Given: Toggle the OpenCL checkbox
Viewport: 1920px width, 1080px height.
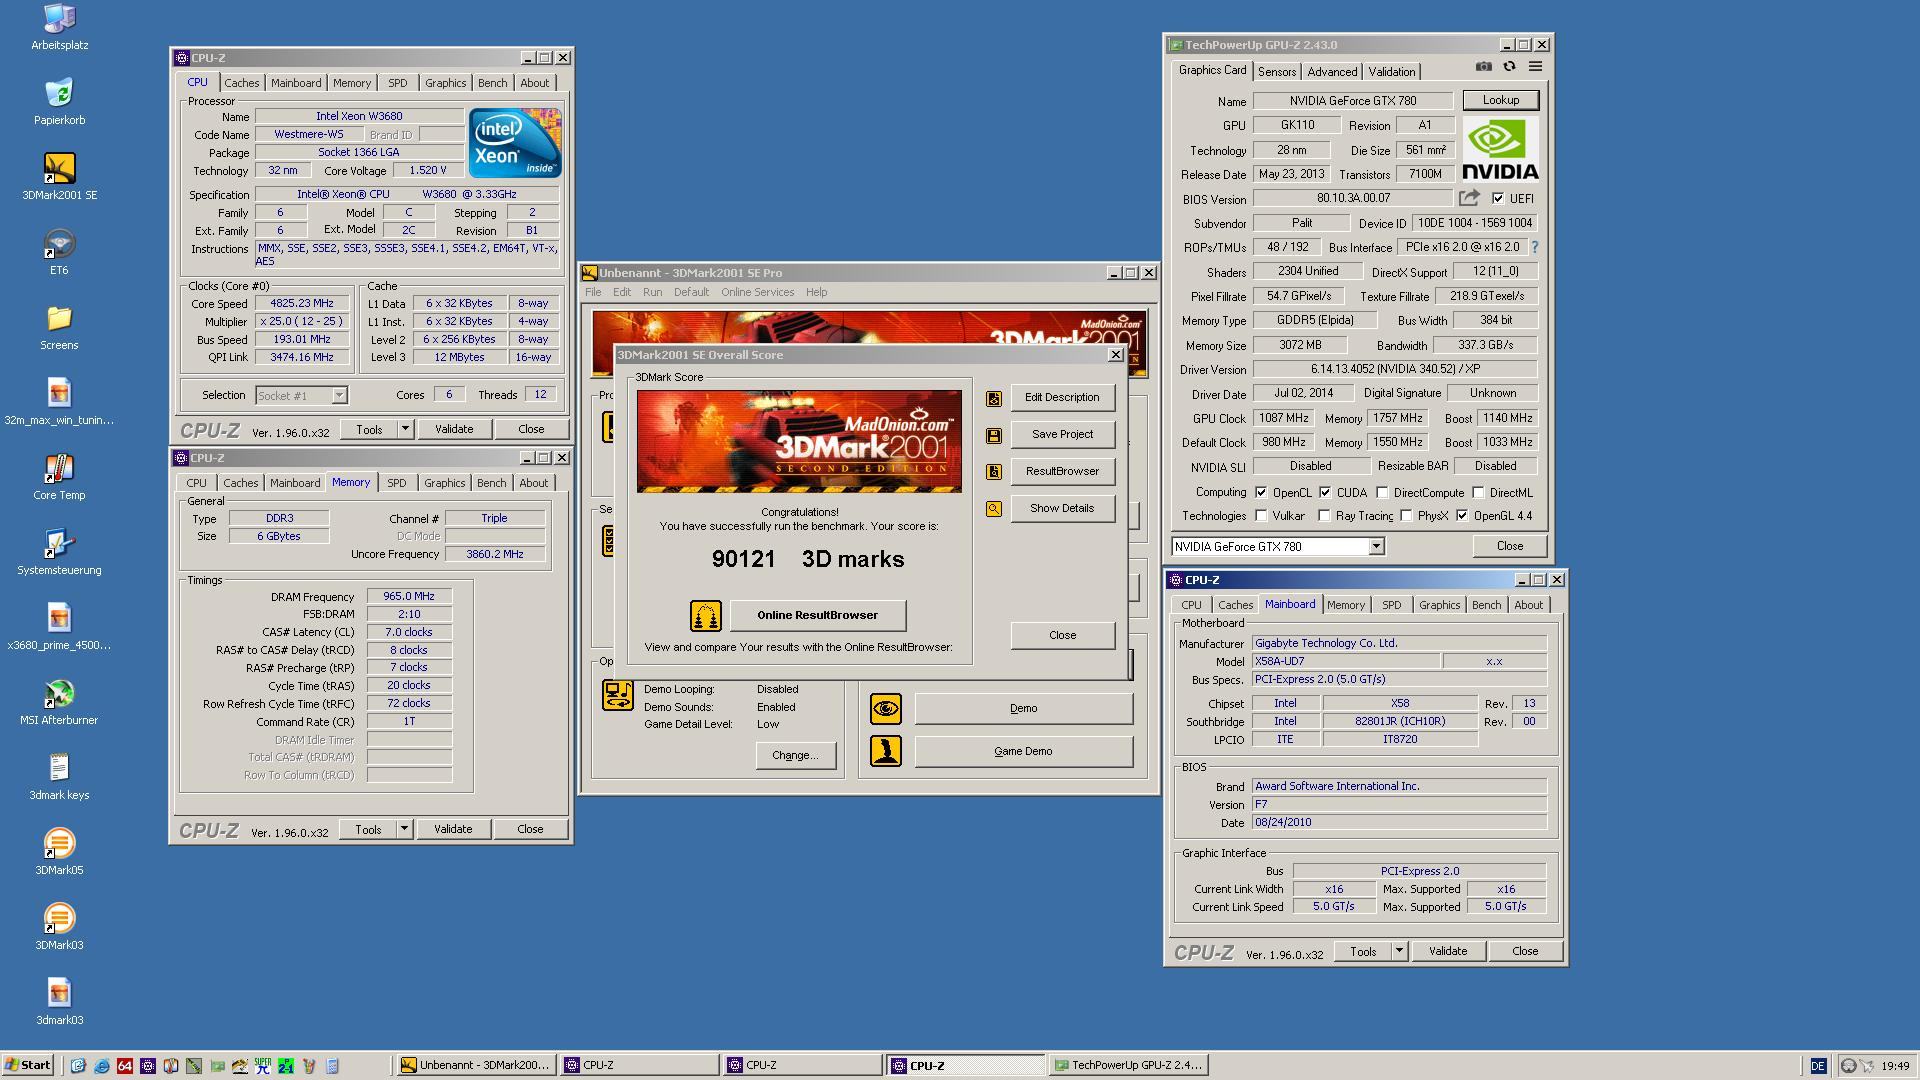Looking at the screenshot, I should (x=1261, y=493).
